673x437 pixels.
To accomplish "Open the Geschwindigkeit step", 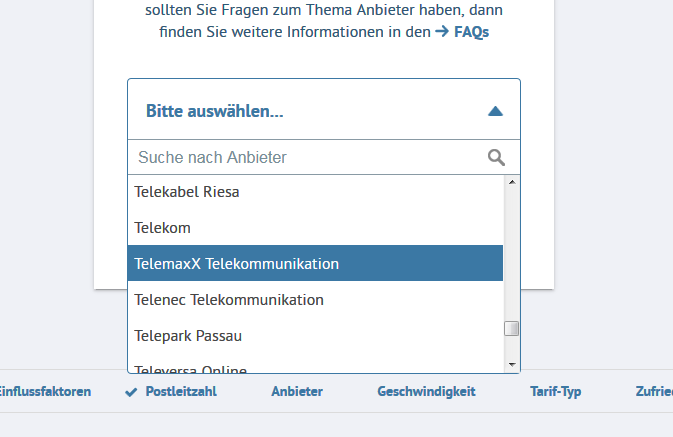I will click(426, 391).
